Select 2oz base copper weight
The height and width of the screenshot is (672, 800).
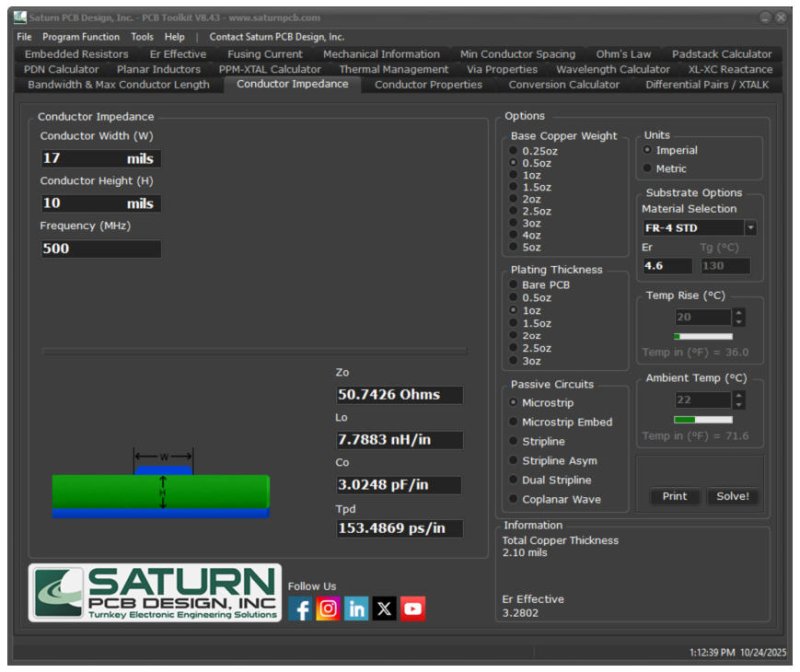(513, 199)
